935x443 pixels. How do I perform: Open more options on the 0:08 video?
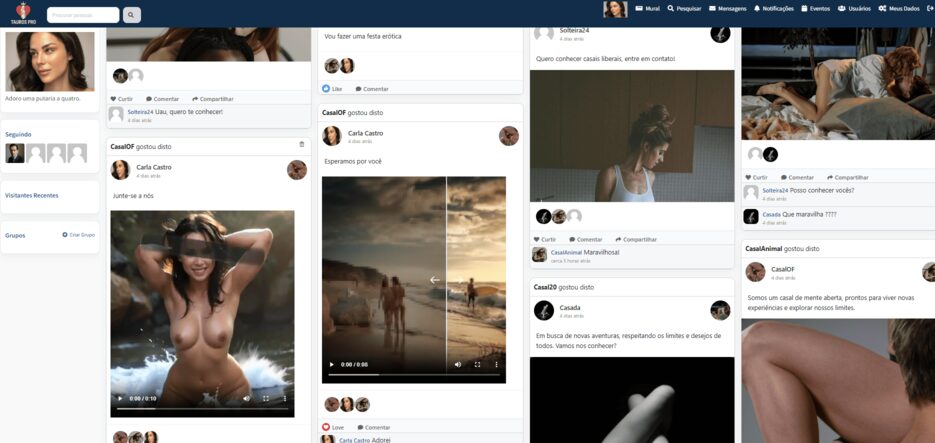497,365
